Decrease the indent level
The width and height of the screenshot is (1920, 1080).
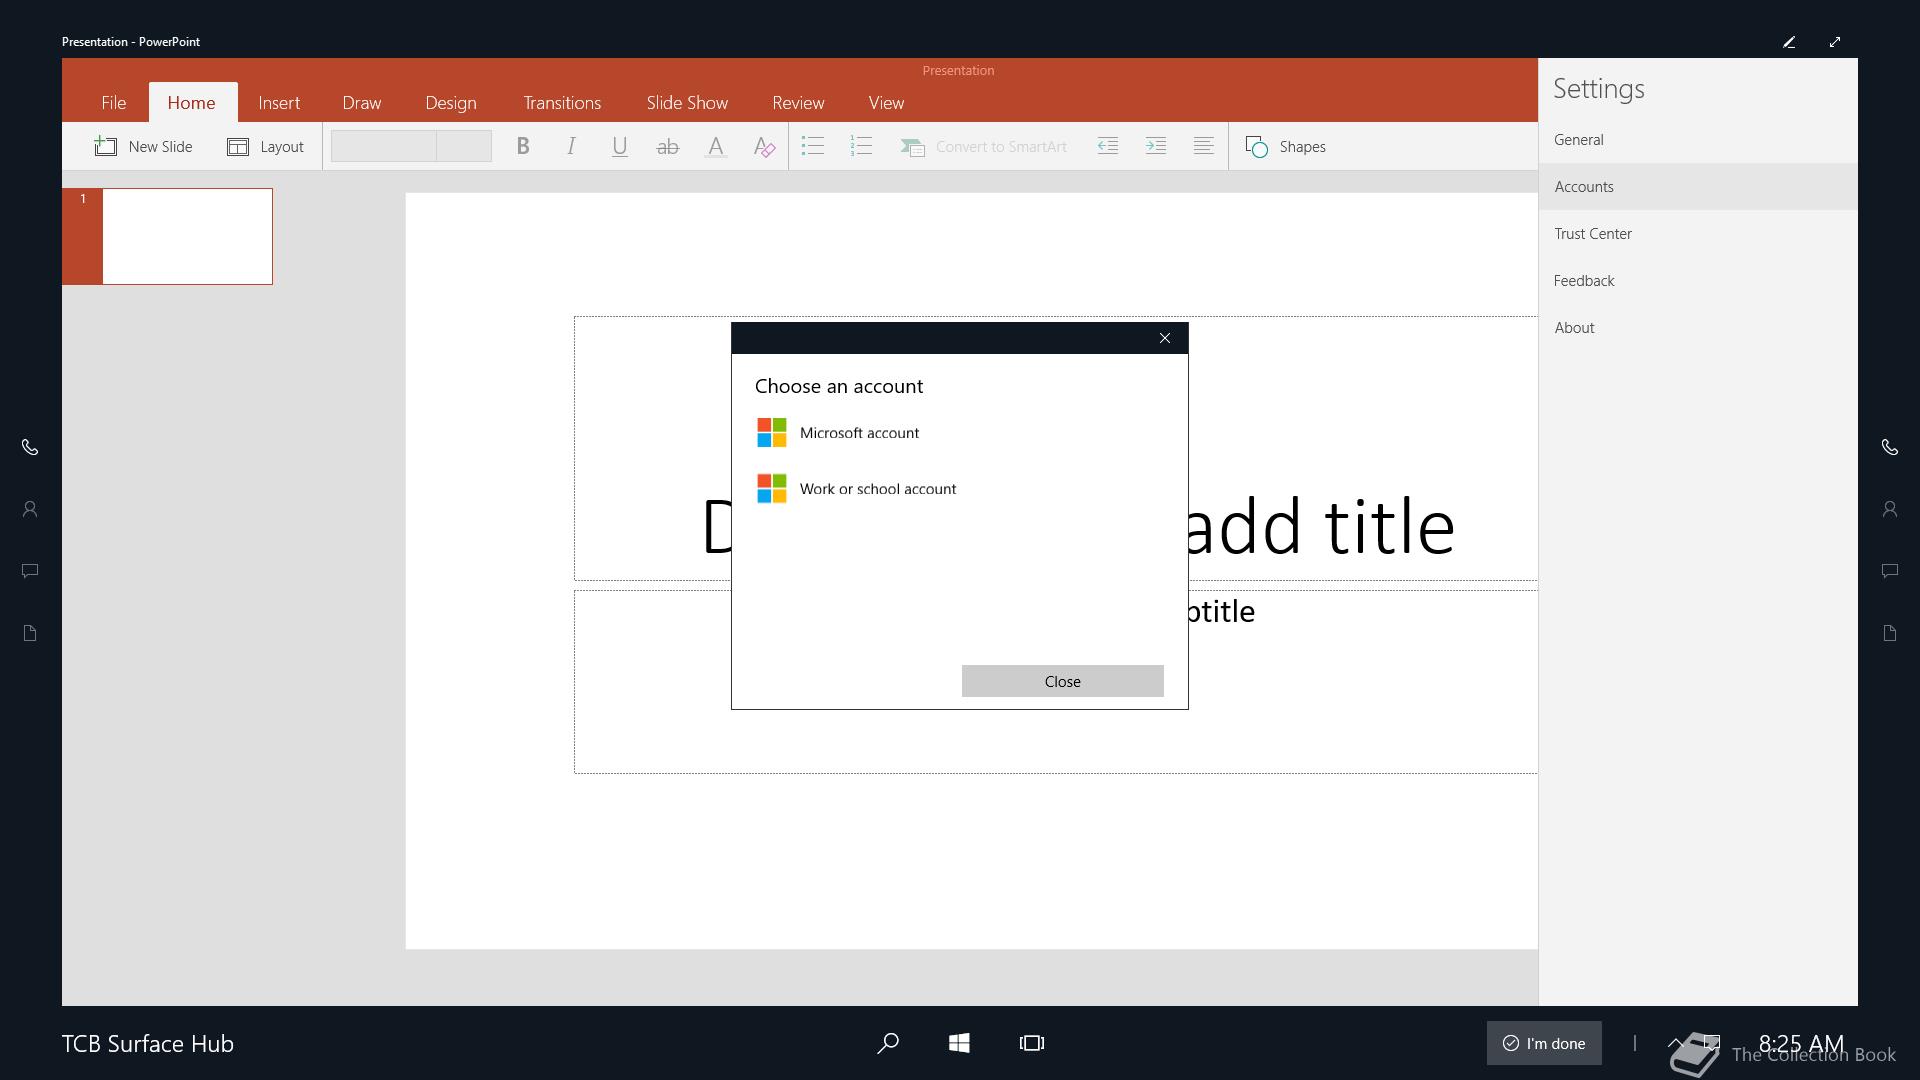pyautogui.click(x=1107, y=146)
